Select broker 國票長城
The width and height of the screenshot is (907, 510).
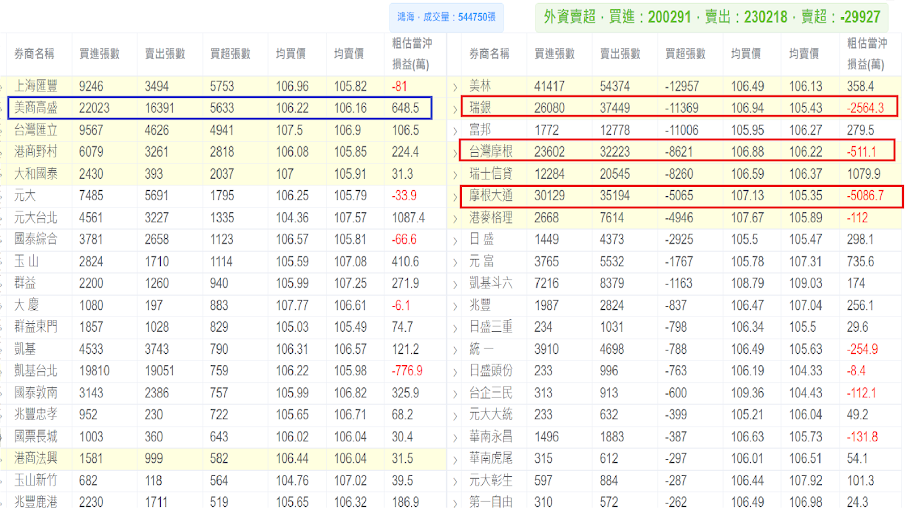(36, 437)
